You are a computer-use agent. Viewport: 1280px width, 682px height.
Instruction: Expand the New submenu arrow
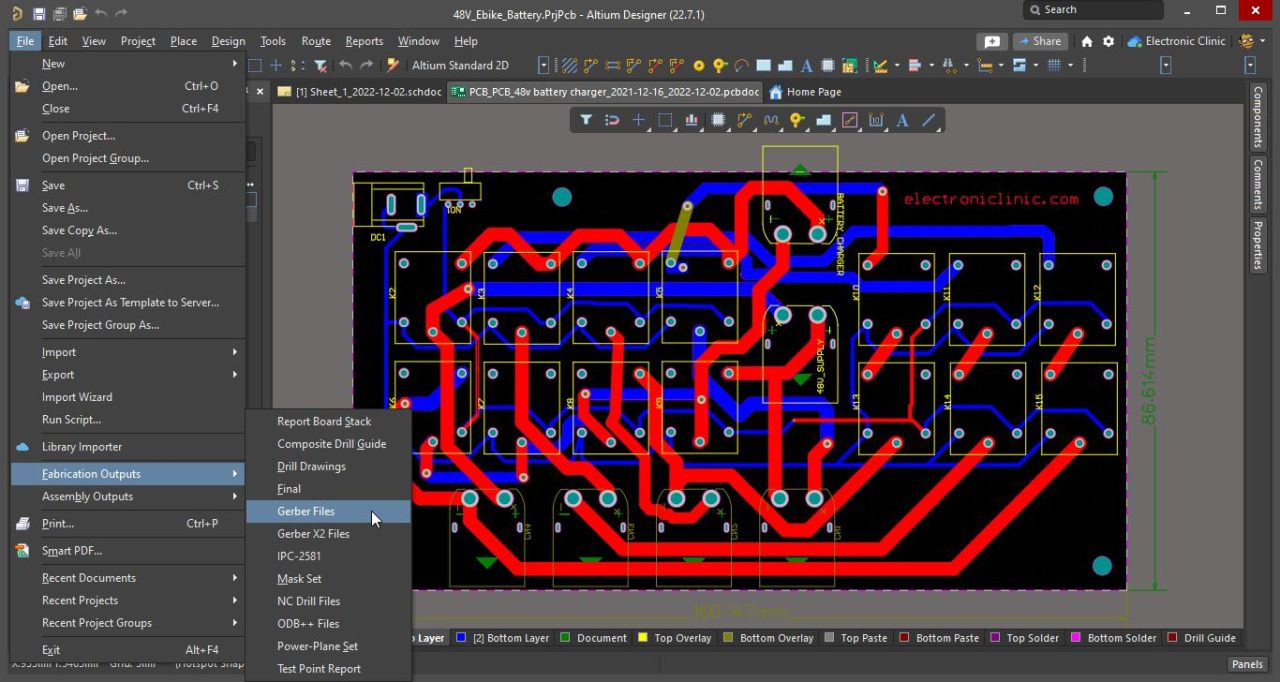[235, 63]
